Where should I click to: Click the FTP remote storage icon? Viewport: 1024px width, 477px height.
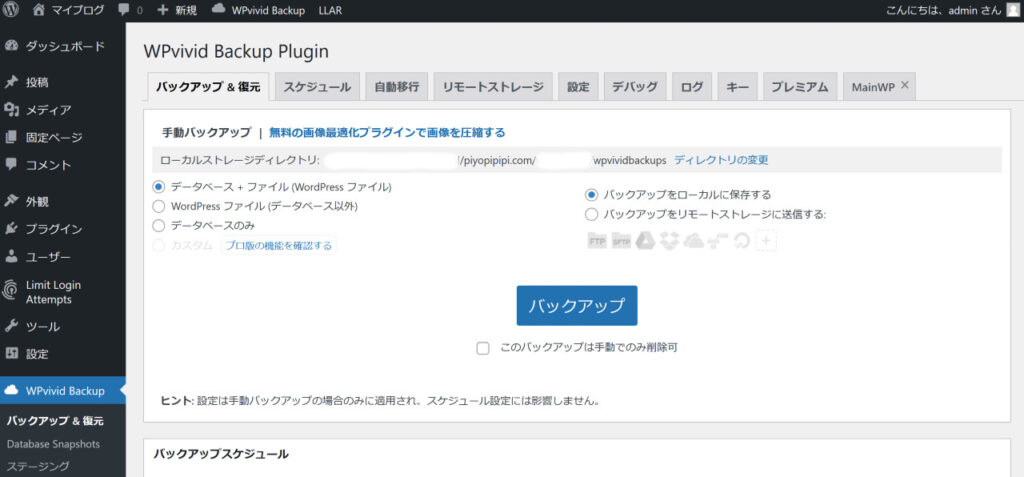597,241
